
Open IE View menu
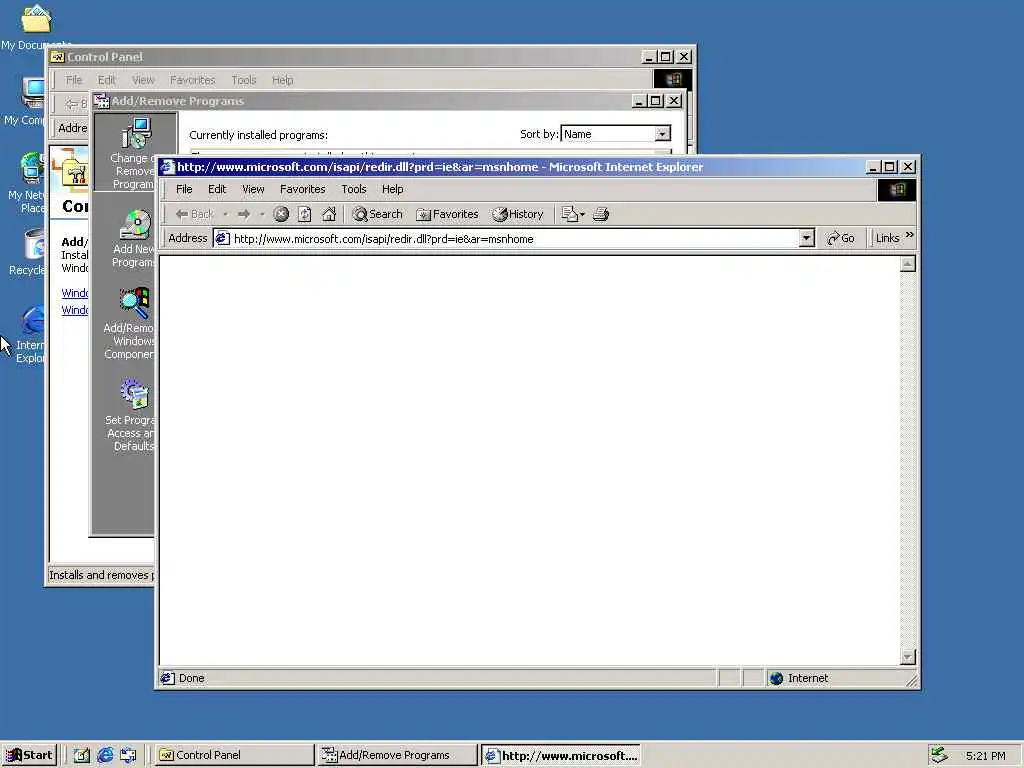coord(253,189)
